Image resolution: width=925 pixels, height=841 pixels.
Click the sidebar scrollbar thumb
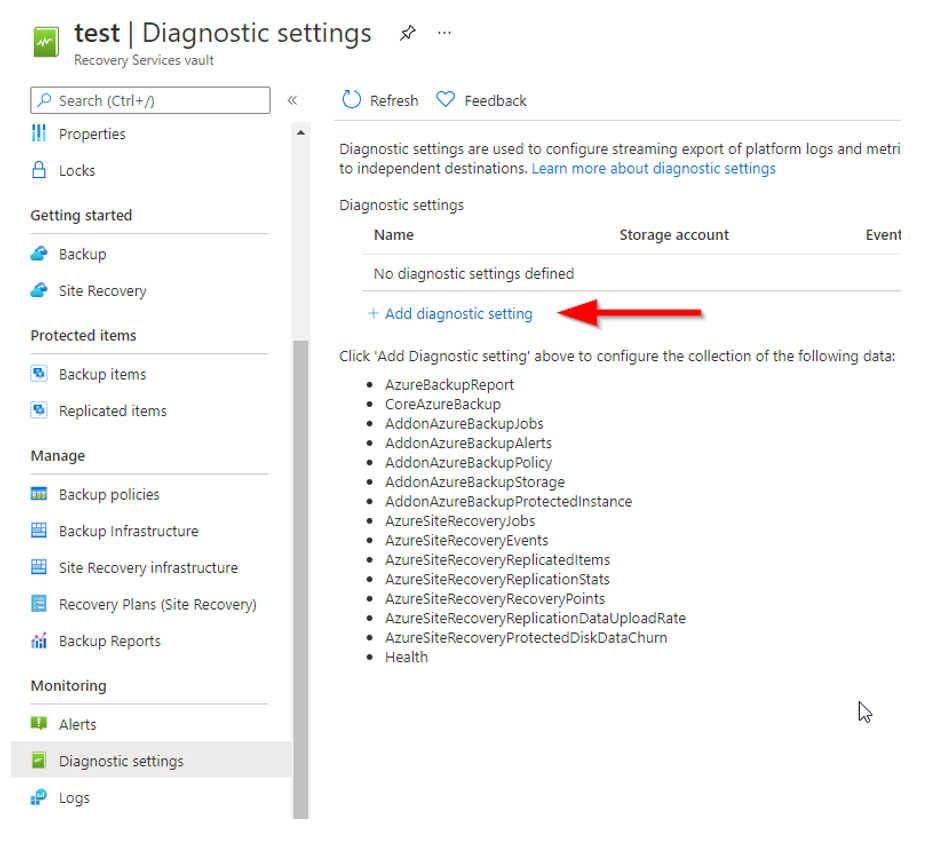301,579
